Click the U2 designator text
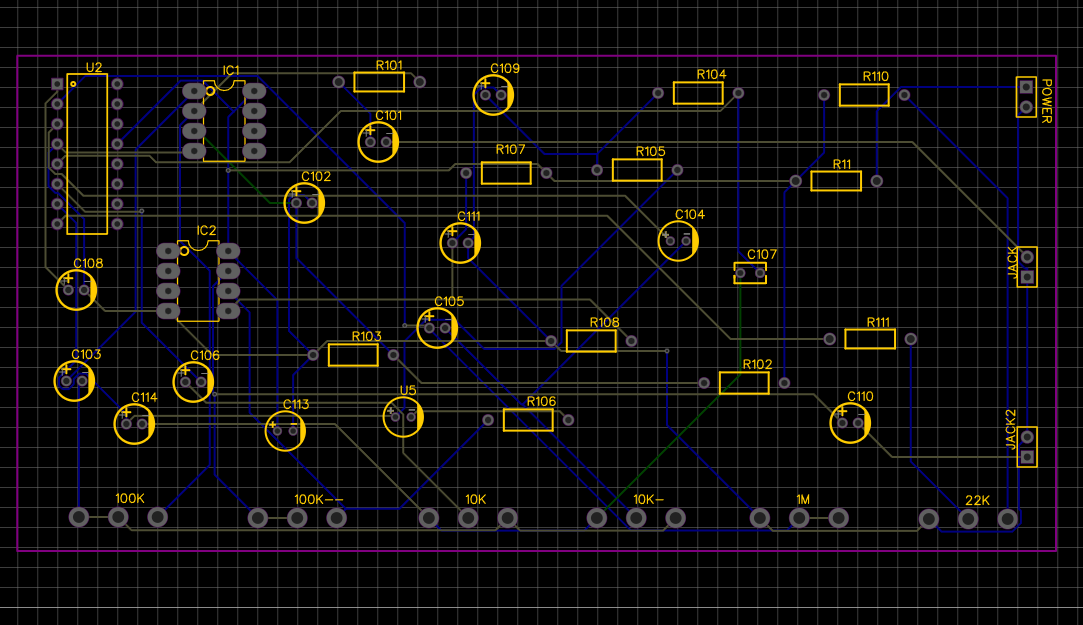Image resolution: width=1083 pixels, height=625 pixels. click(94, 67)
